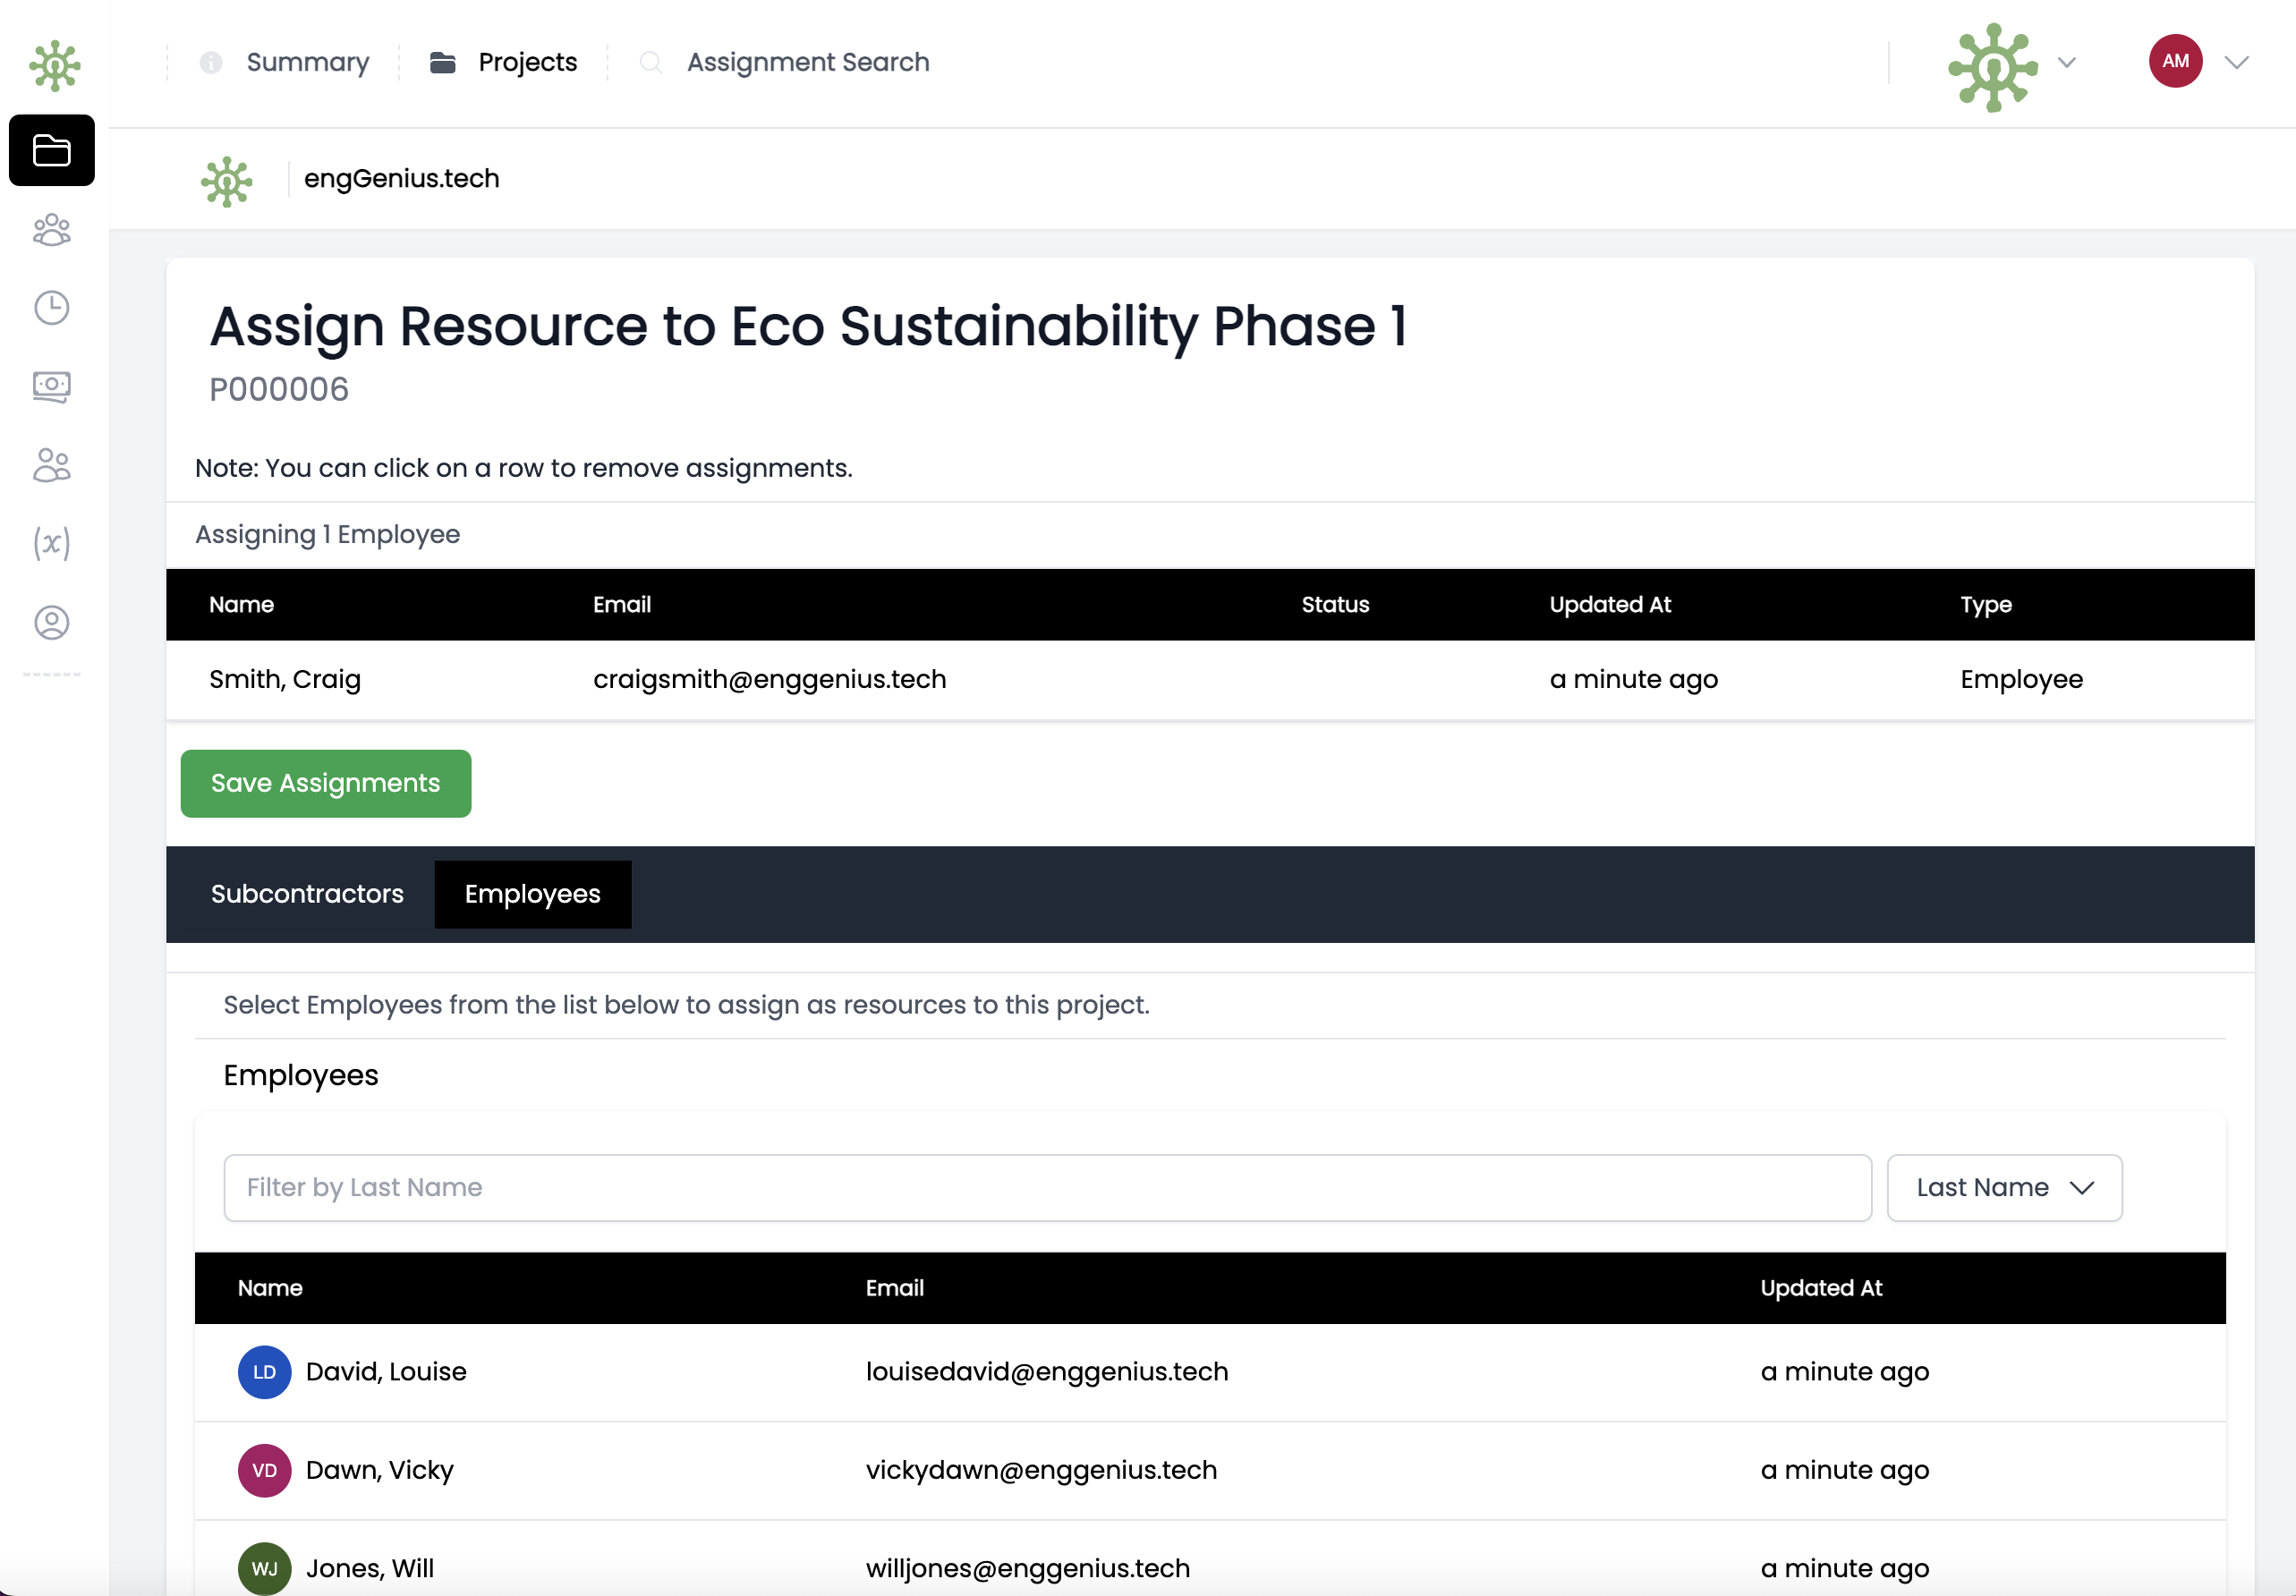
Task: Select the David, Louise employee row
Action: tap(1209, 1372)
